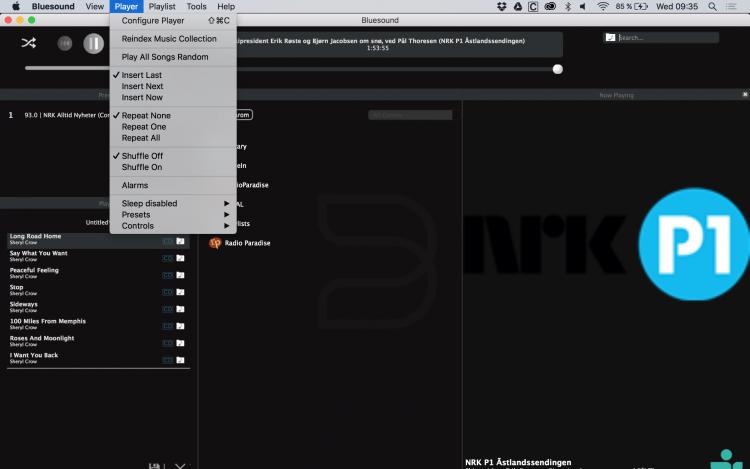This screenshot has width=750, height=469.
Task: Open the Creative Cloud menu bar icon
Action: (550, 6)
